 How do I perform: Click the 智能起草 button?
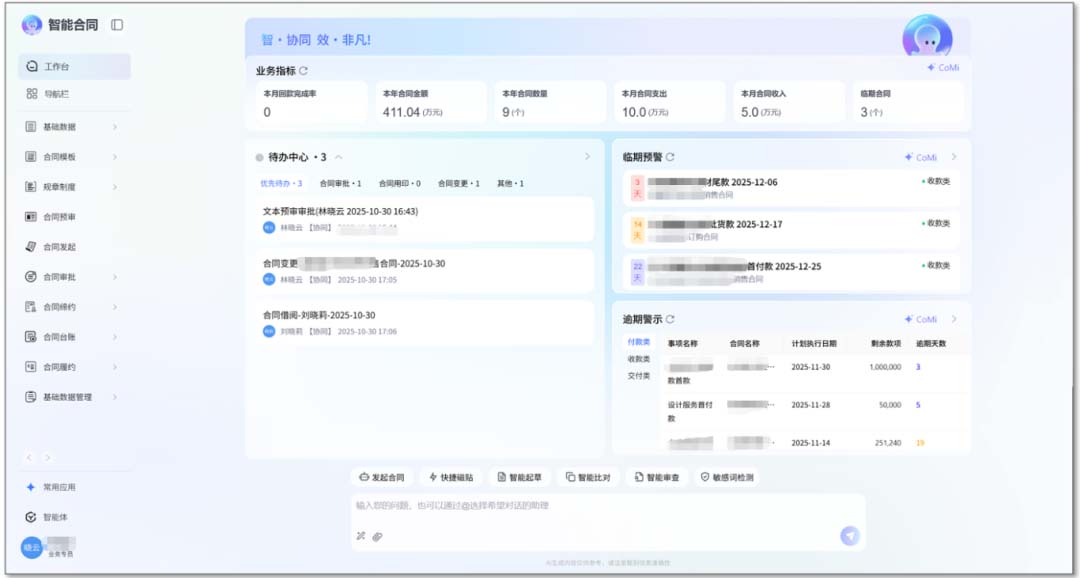(x=520, y=478)
